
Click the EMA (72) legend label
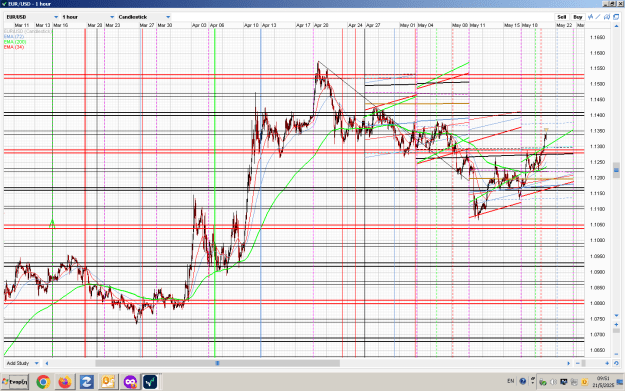pyautogui.click(x=14, y=37)
